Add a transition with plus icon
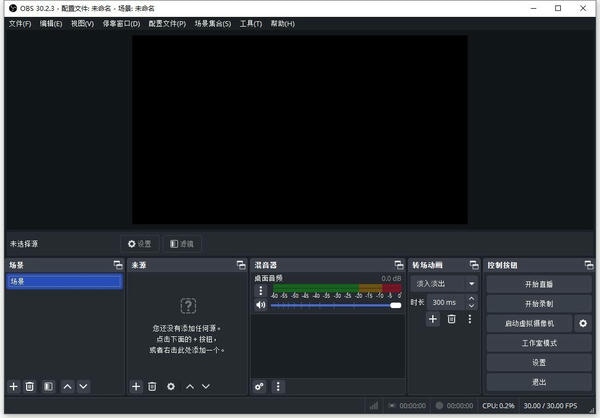This screenshot has height=418, width=600. tap(433, 319)
